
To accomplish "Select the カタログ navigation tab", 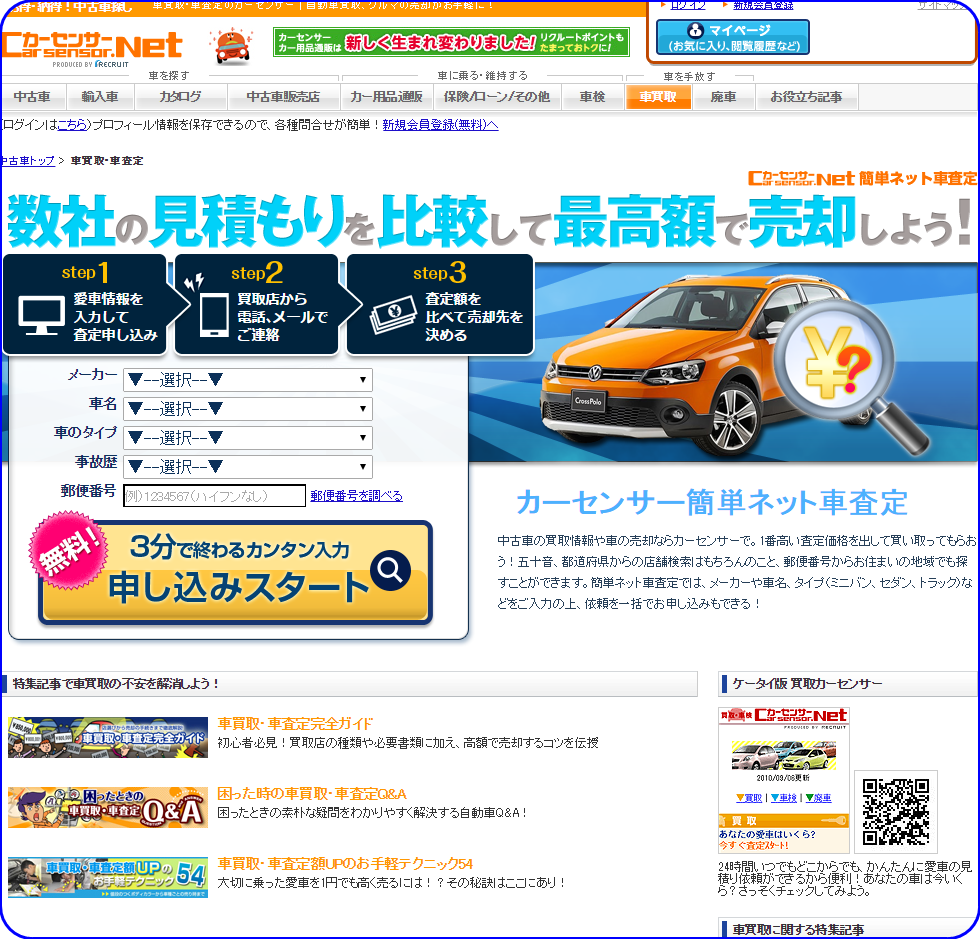I will point(180,97).
